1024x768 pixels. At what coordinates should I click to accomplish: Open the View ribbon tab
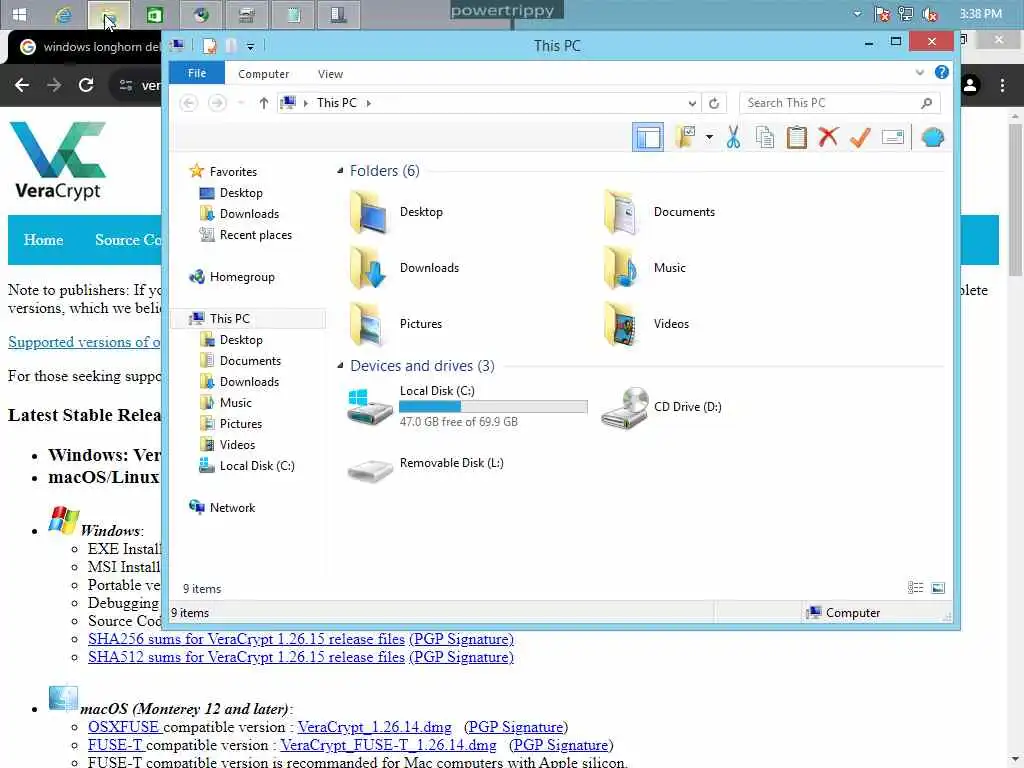point(330,74)
